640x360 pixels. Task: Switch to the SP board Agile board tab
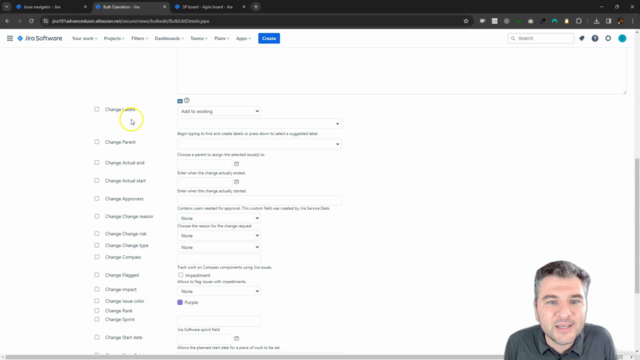coord(210,7)
